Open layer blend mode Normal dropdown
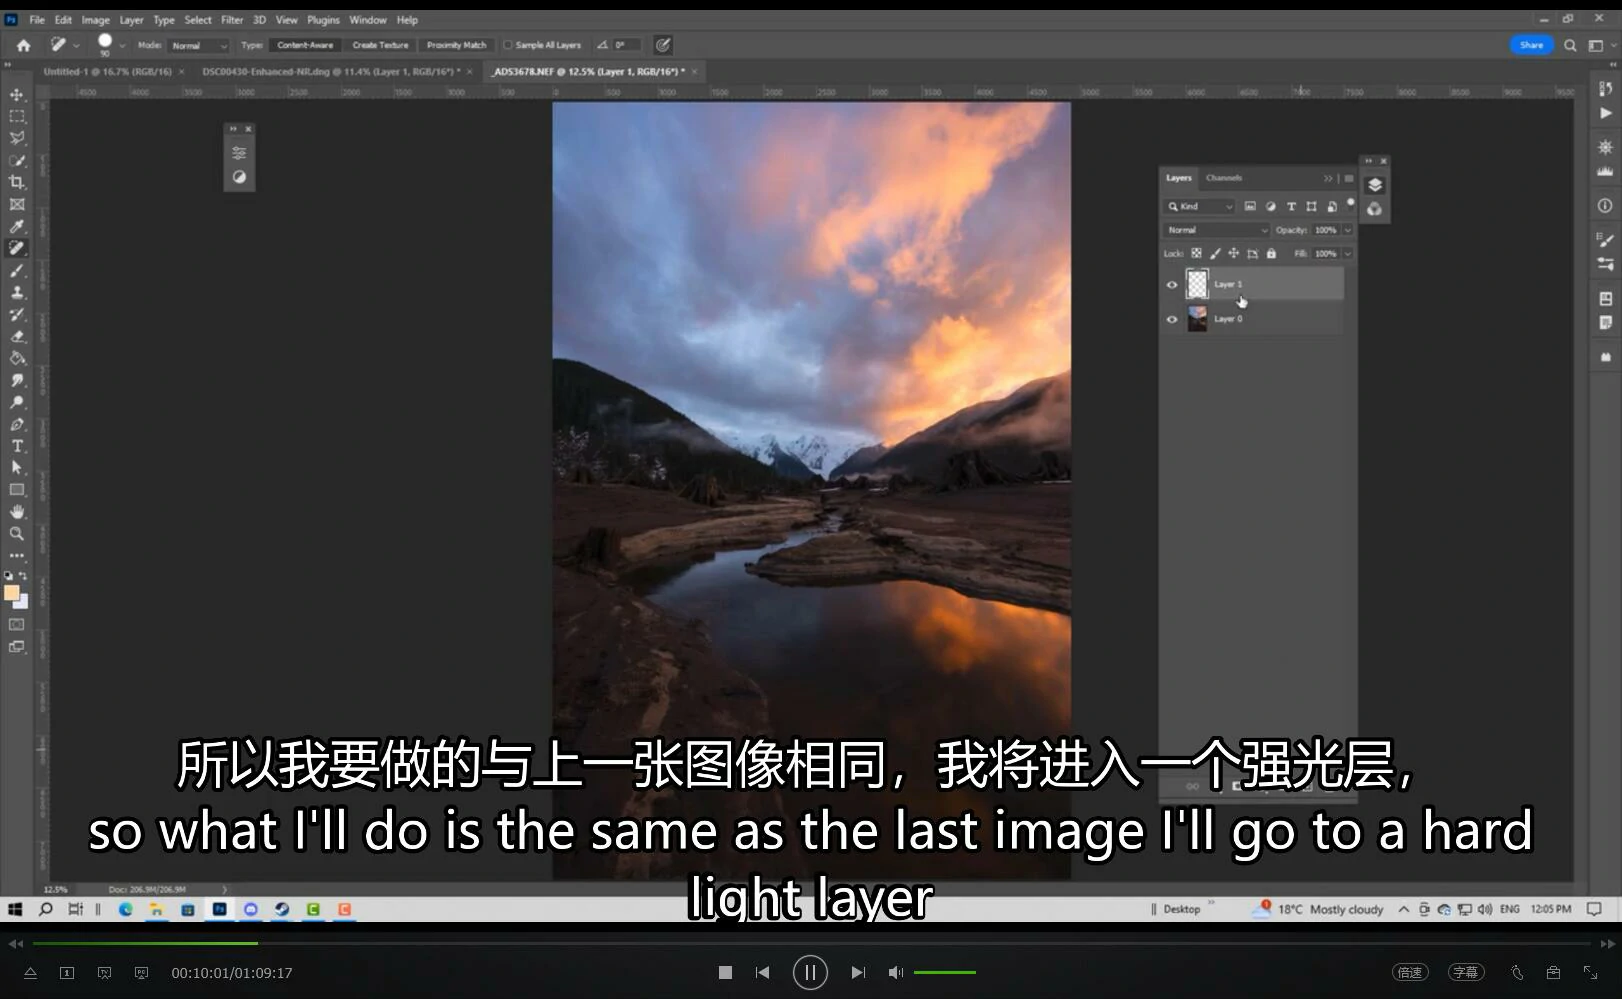 (x=1217, y=230)
